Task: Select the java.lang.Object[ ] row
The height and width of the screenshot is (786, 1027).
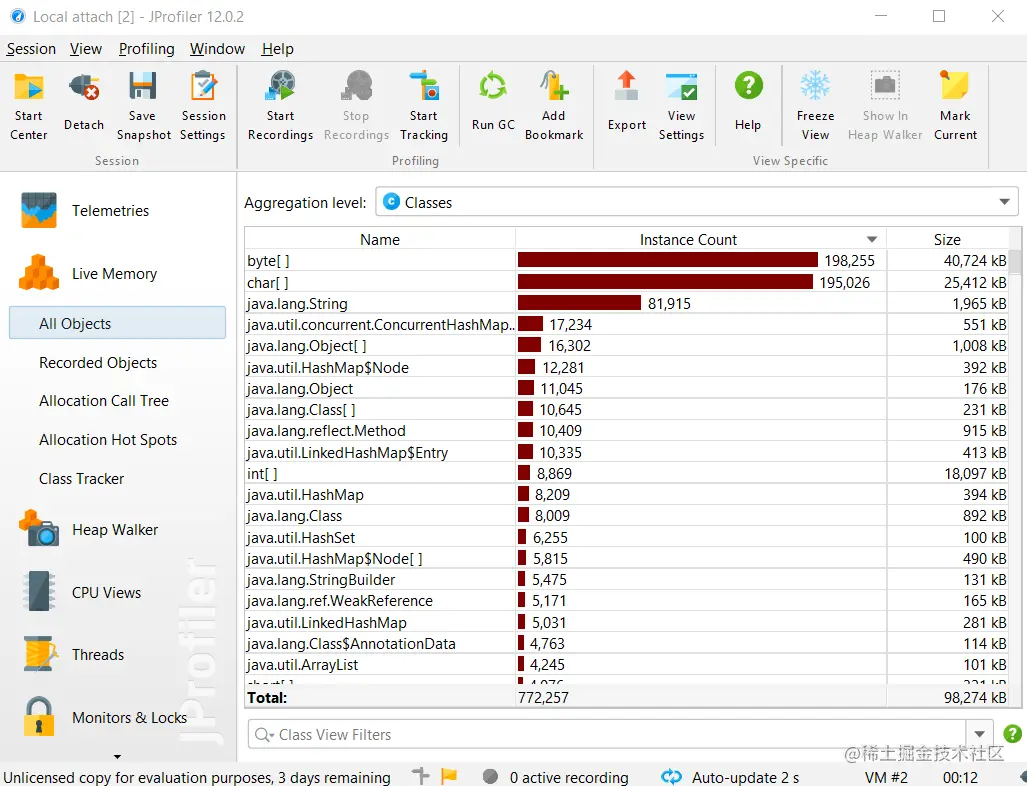Action: [x=627, y=345]
